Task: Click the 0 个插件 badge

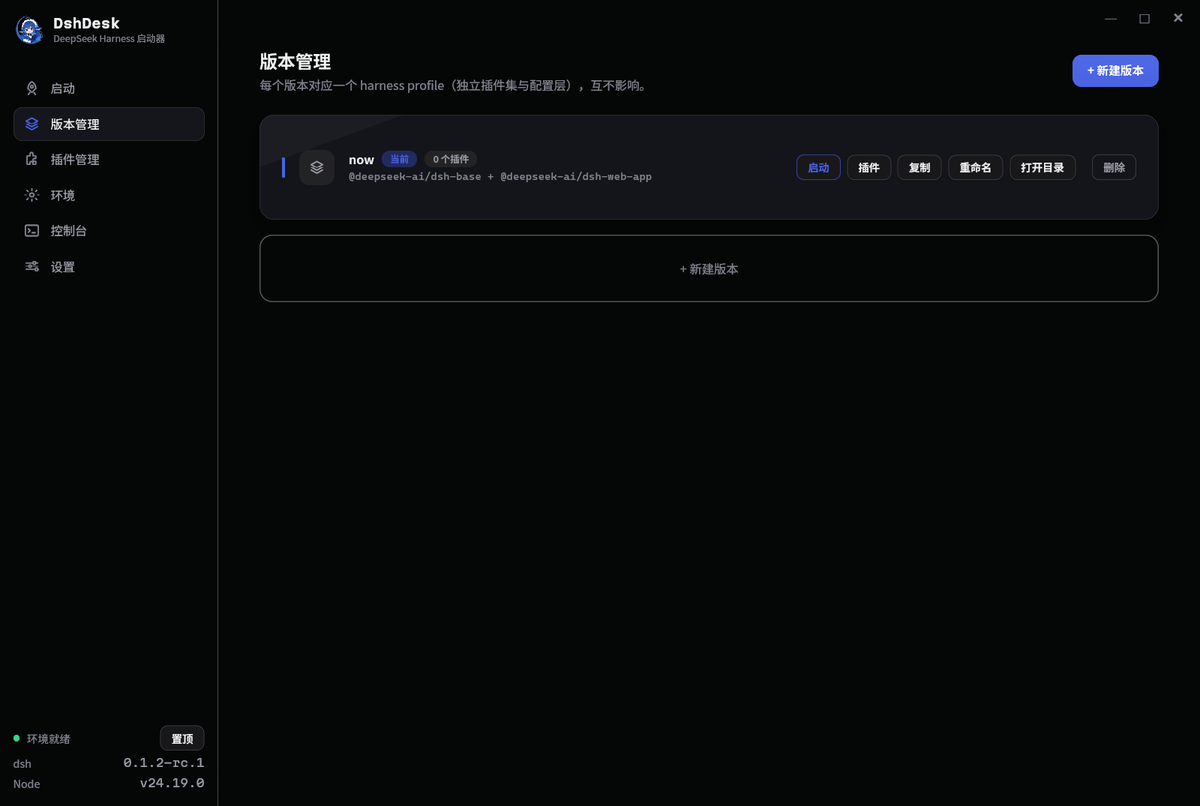Action: pos(450,159)
